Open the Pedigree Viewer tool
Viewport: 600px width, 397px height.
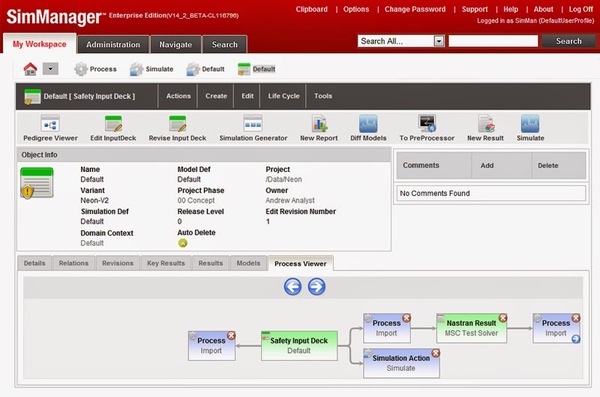50,124
